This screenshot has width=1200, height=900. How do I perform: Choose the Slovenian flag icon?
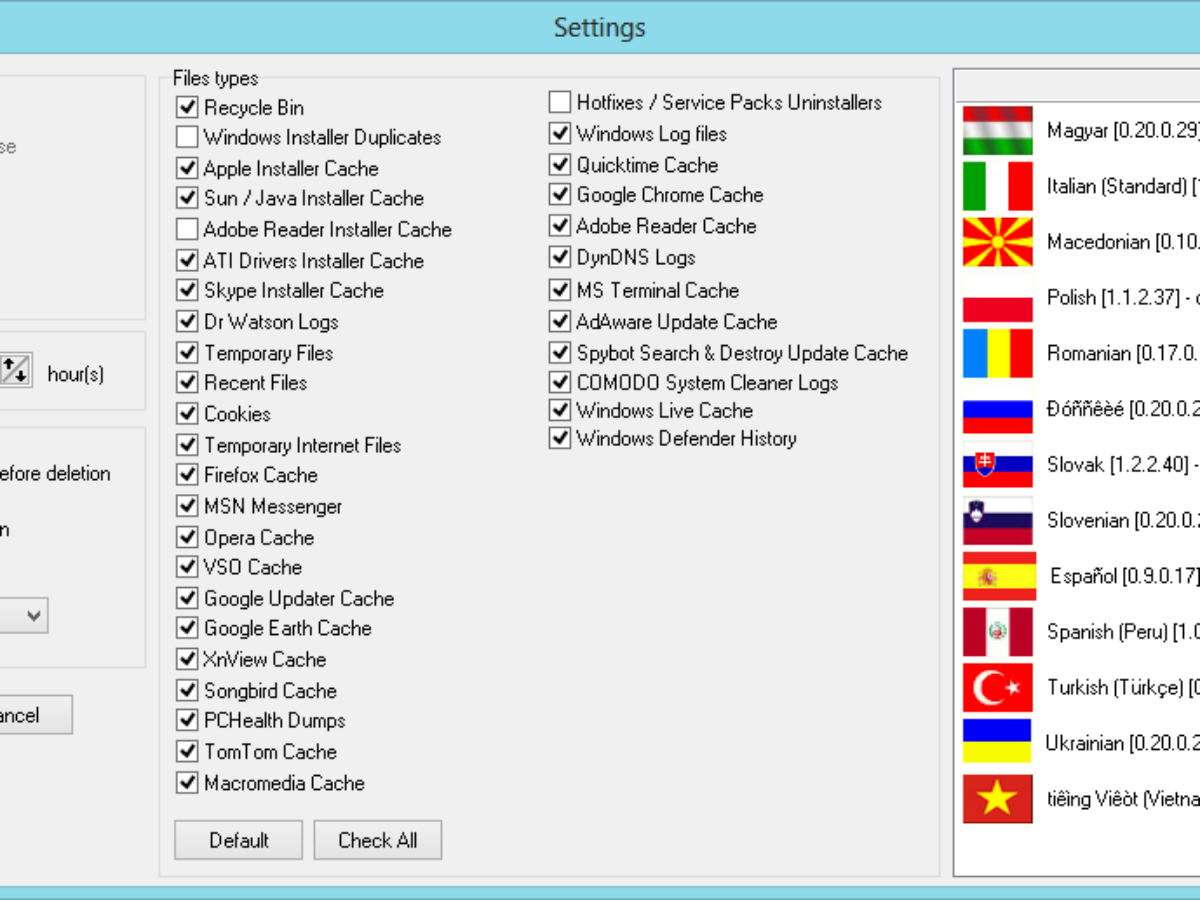(x=998, y=520)
